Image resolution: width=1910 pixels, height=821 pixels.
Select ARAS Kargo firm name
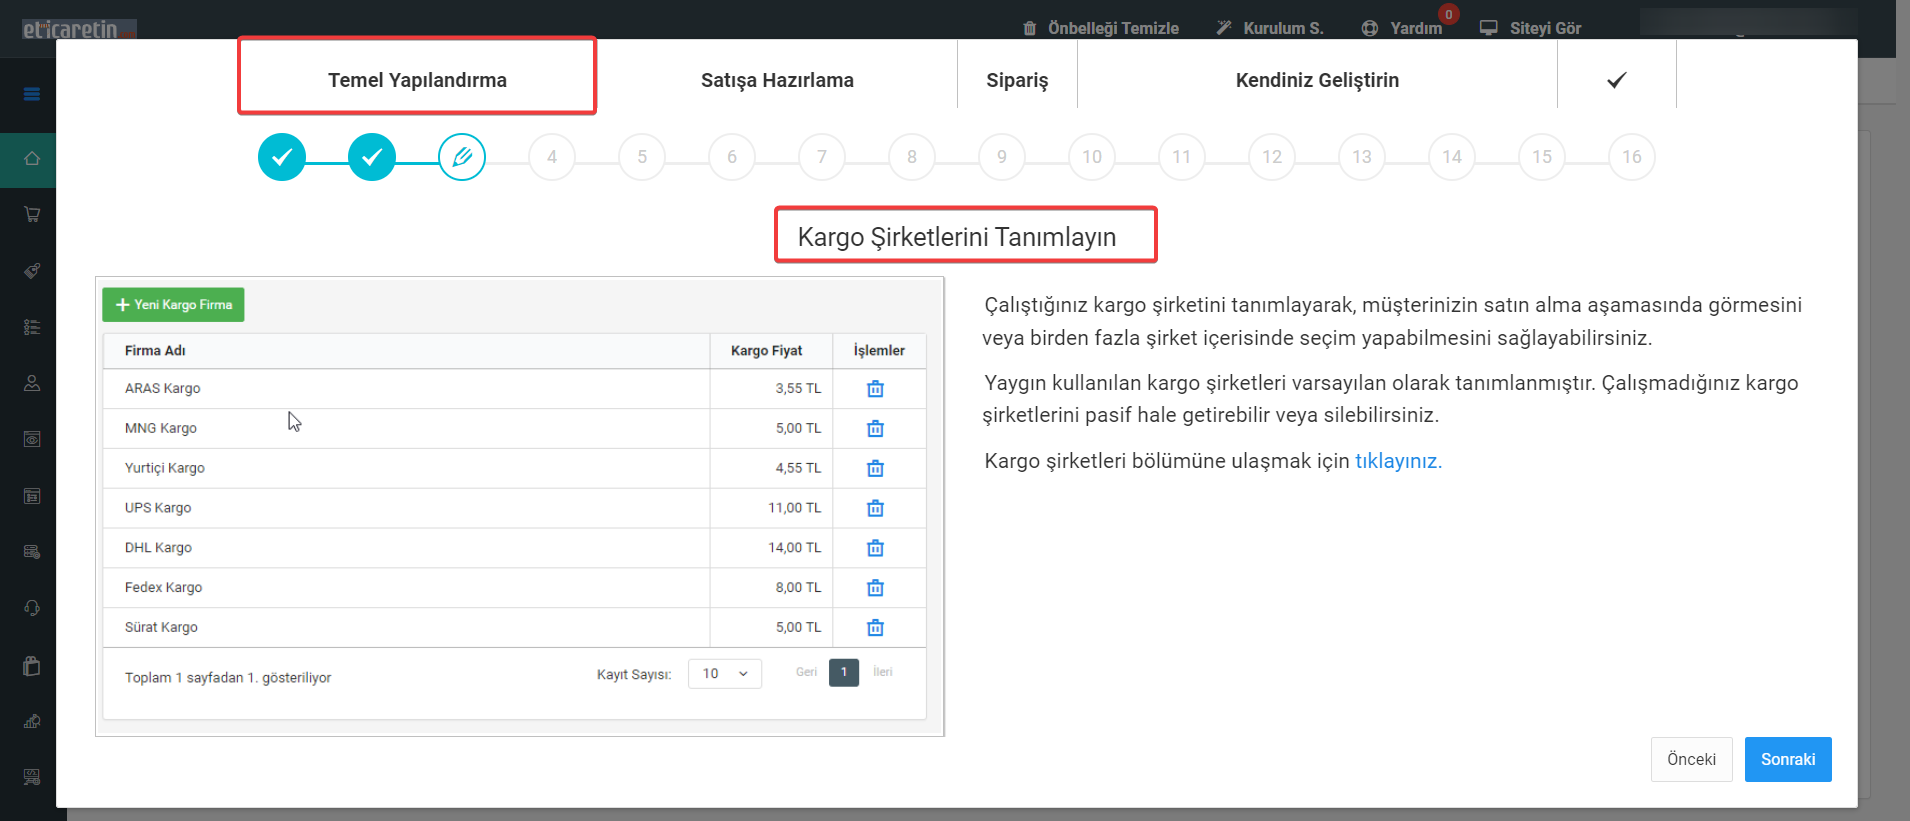163,389
